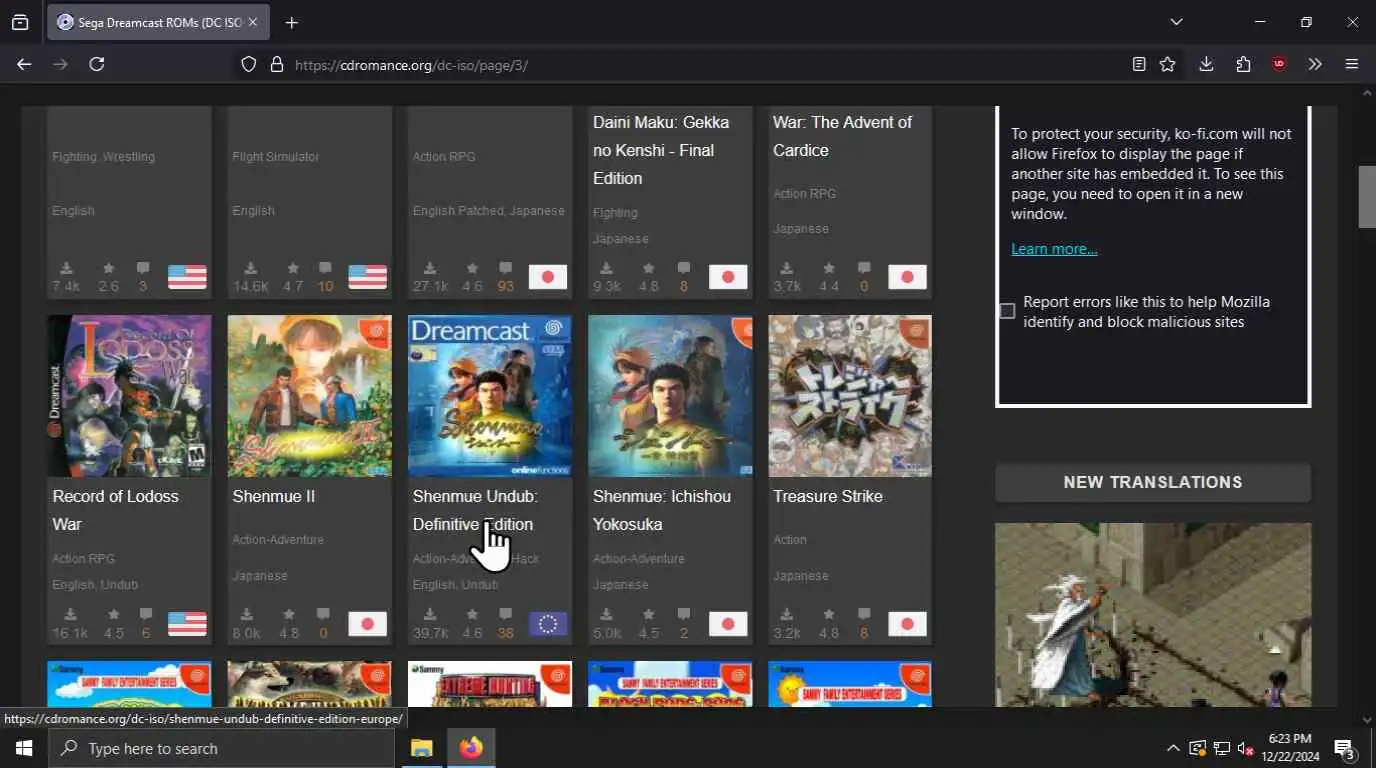This screenshot has height=768, width=1376.
Task: Open Shenmue Undub cover thumbnail
Action: coord(490,396)
